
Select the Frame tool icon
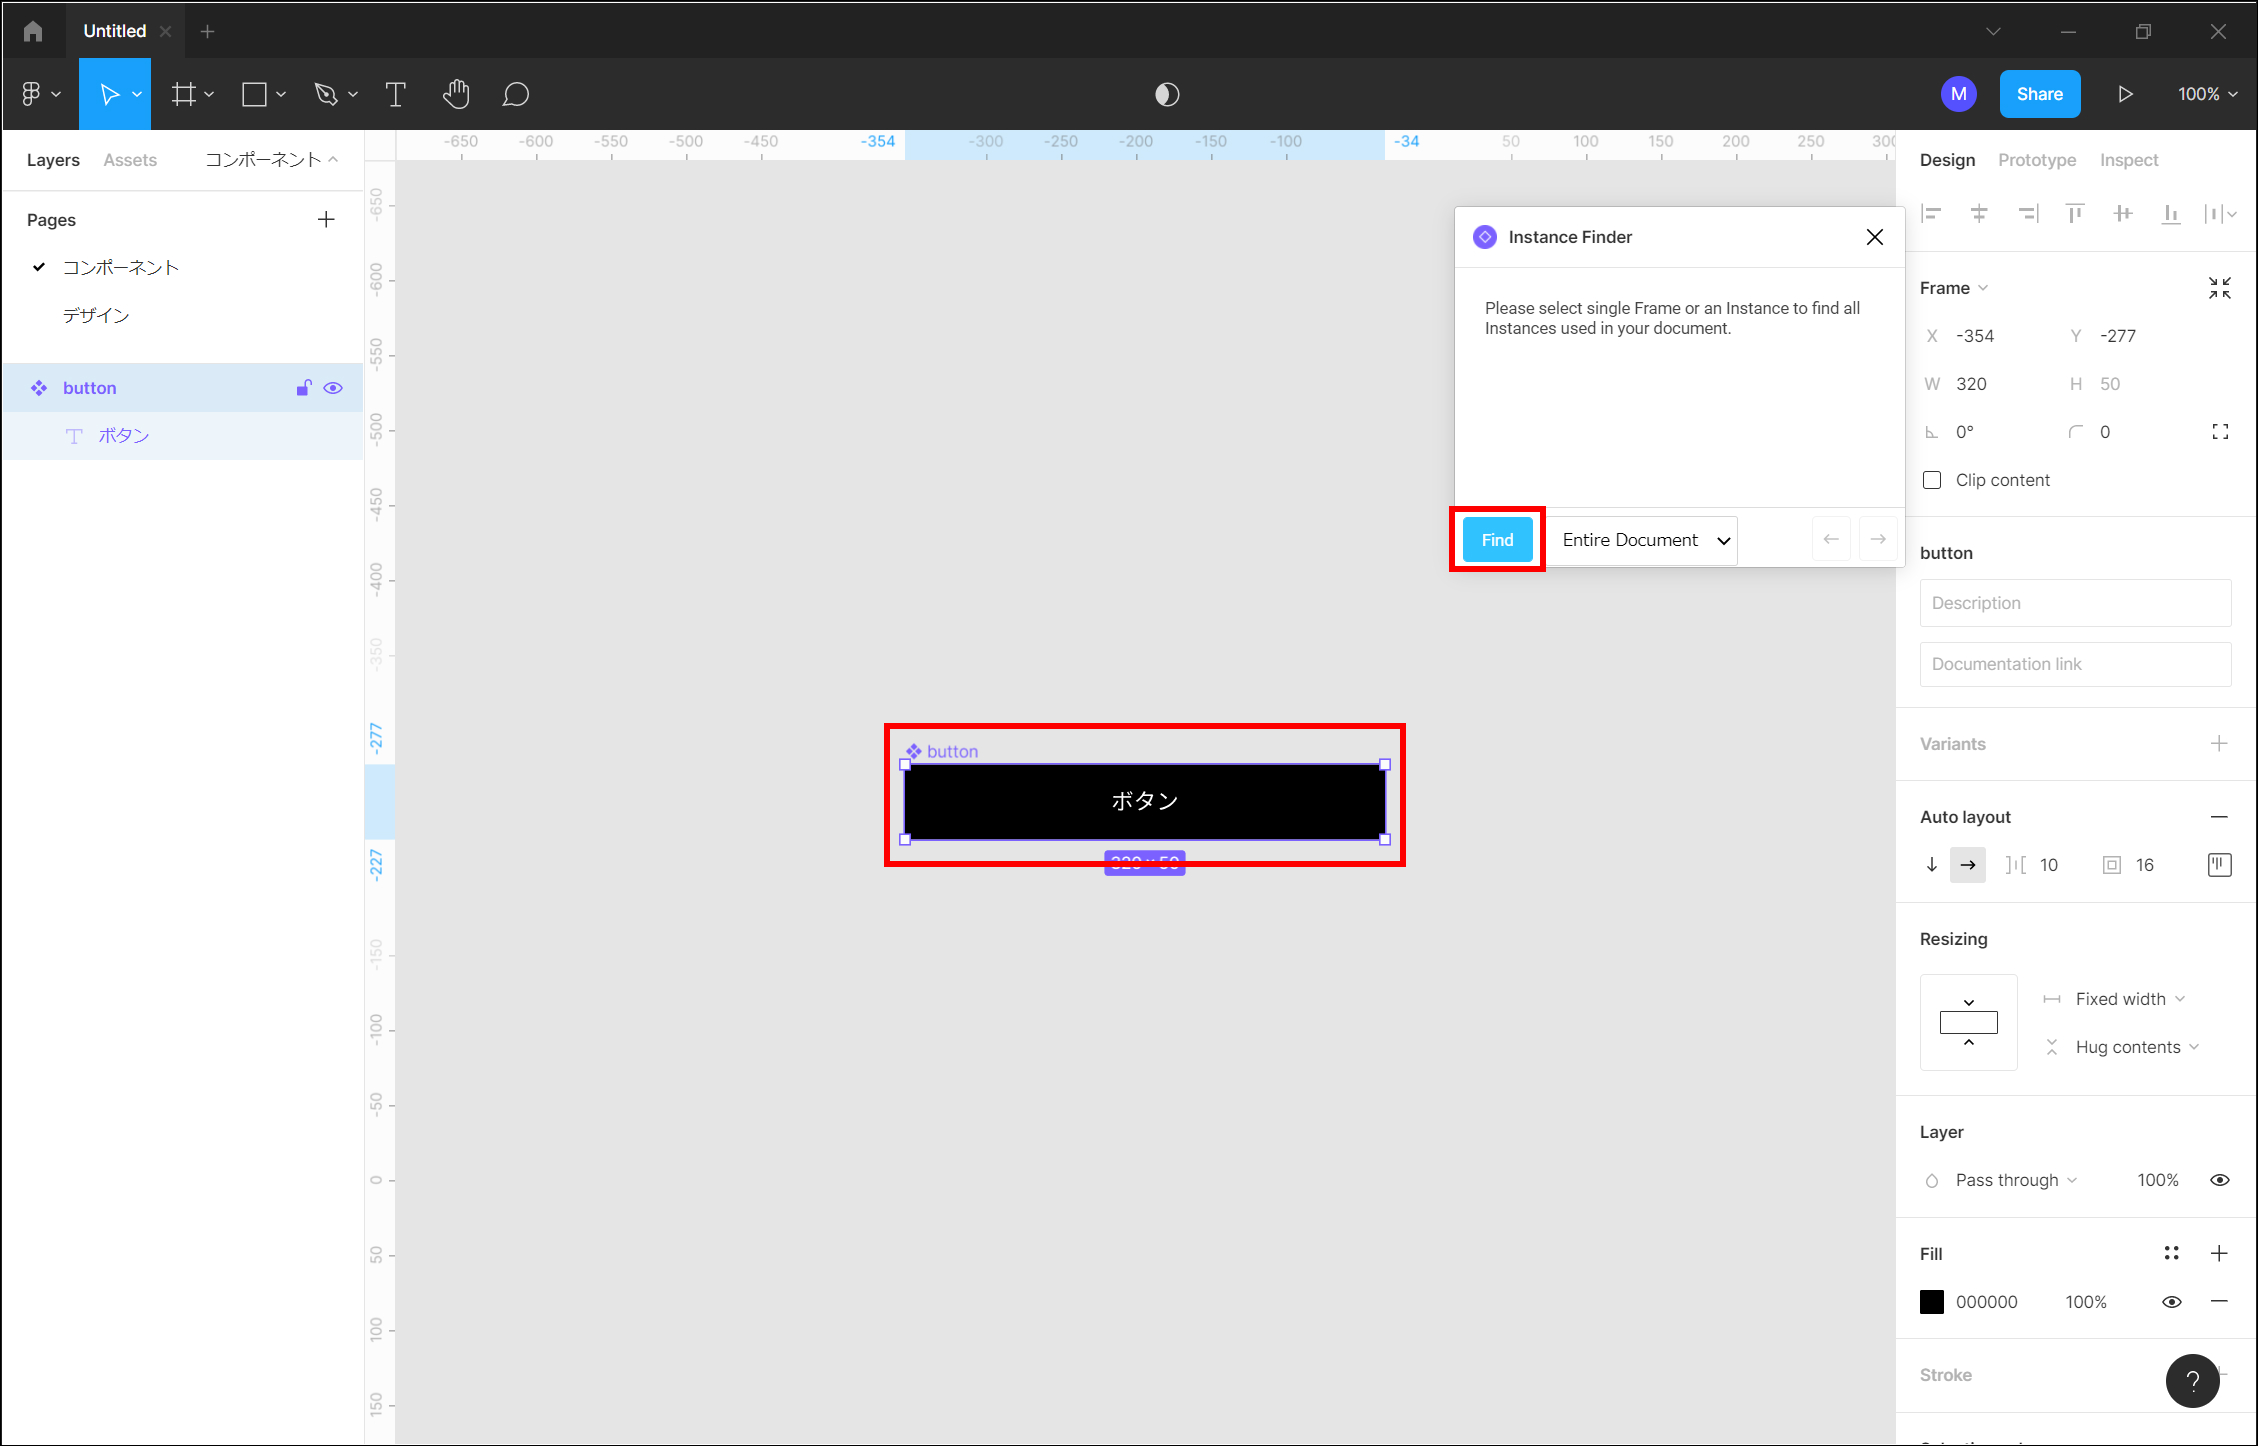[183, 94]
